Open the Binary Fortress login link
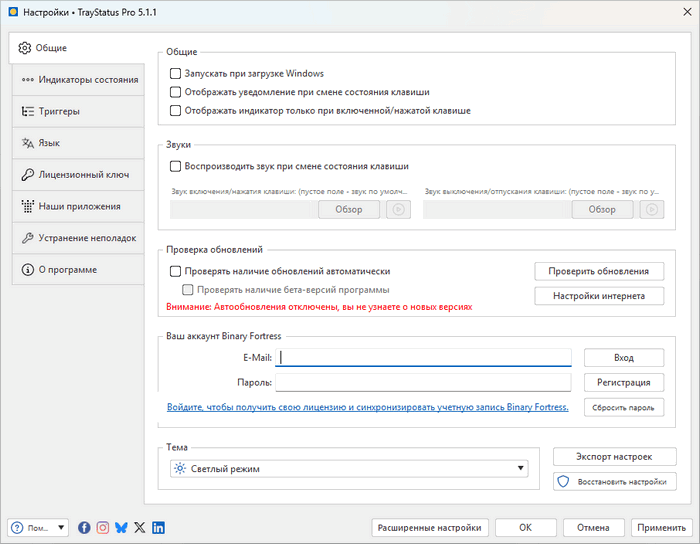The height and width of the screenshot is (544, 700). (367, 407)
